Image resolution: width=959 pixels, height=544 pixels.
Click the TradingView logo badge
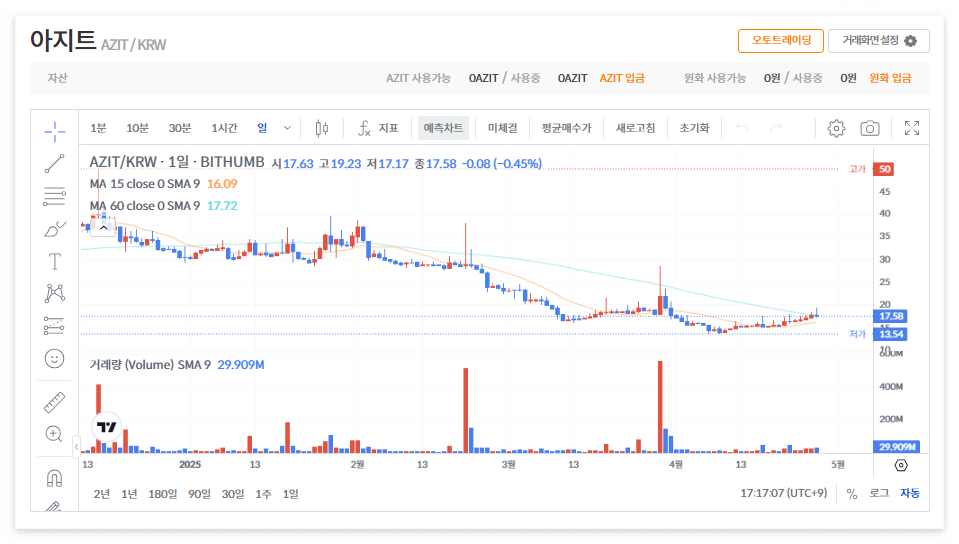pos(106,427)
